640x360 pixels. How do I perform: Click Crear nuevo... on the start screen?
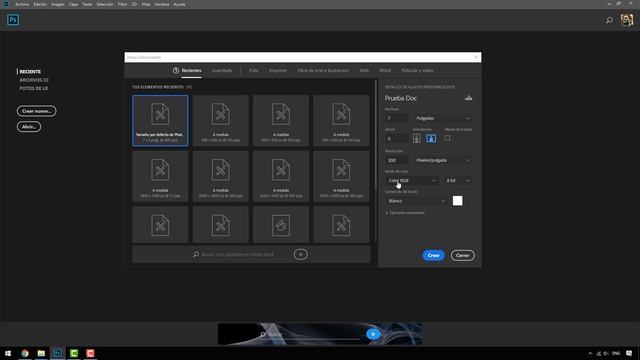(x=36, y=111)
